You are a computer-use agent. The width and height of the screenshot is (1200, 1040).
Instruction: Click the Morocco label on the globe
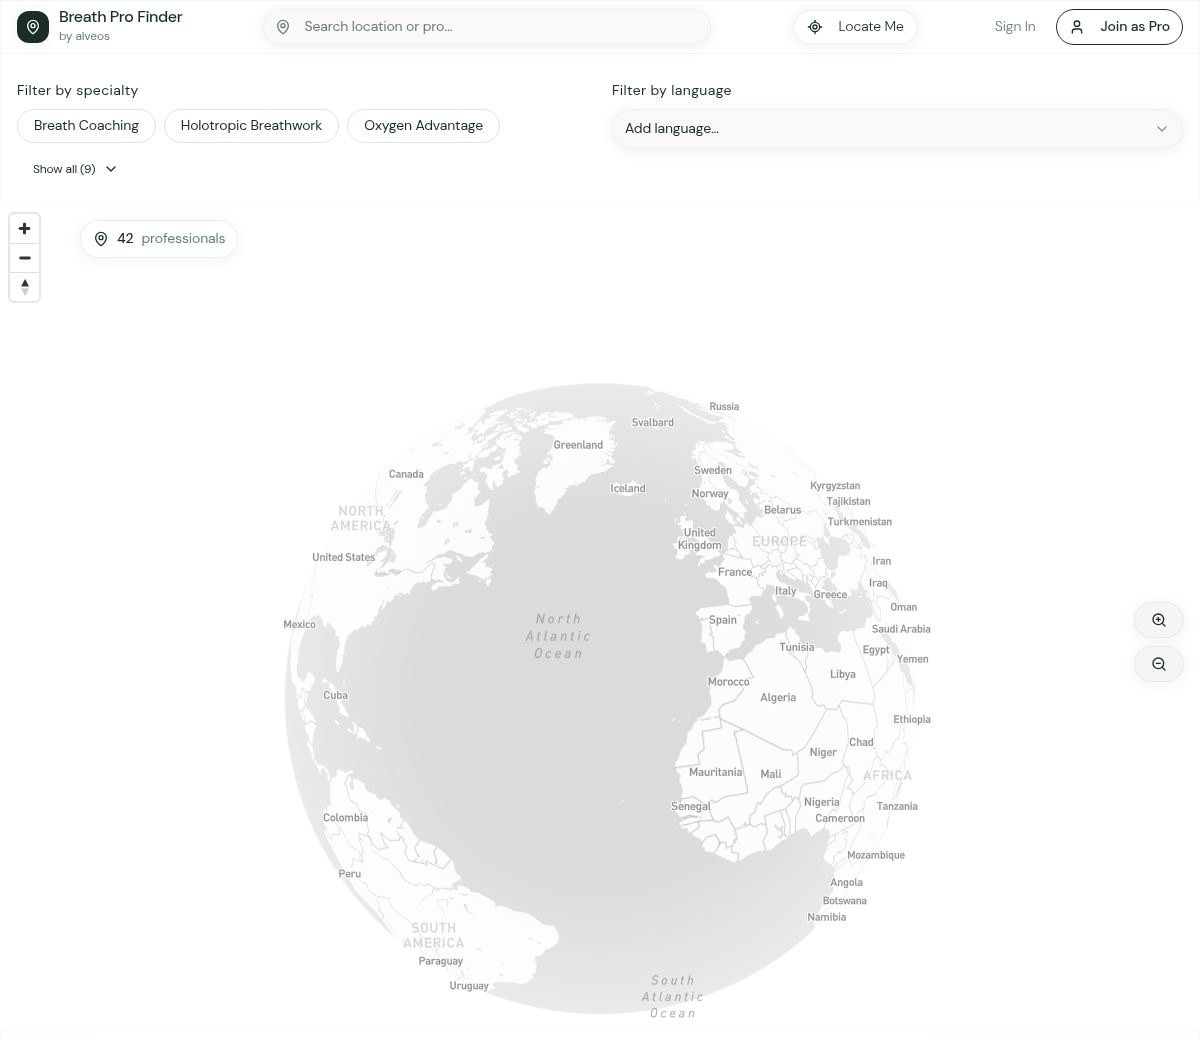(x=728, y=682)
